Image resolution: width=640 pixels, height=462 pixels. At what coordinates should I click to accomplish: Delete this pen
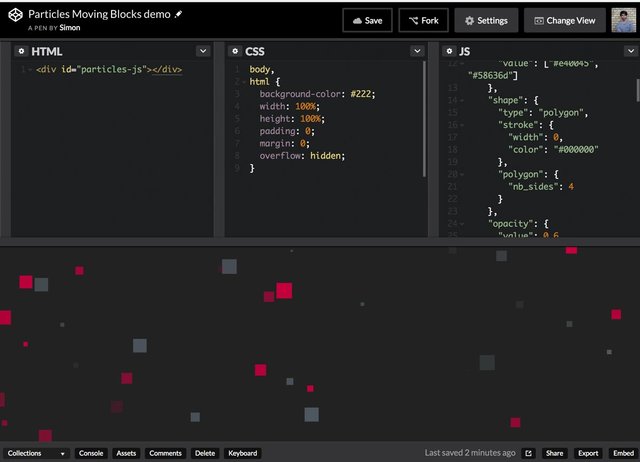pyautogui.click(x=205, y=453)
